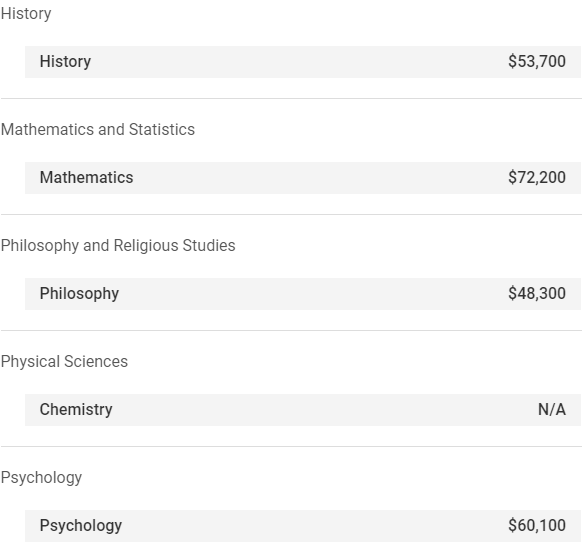Click the $53,700 salary for History
Viewport: 582px width, 545px height.
tap(537, 62)
